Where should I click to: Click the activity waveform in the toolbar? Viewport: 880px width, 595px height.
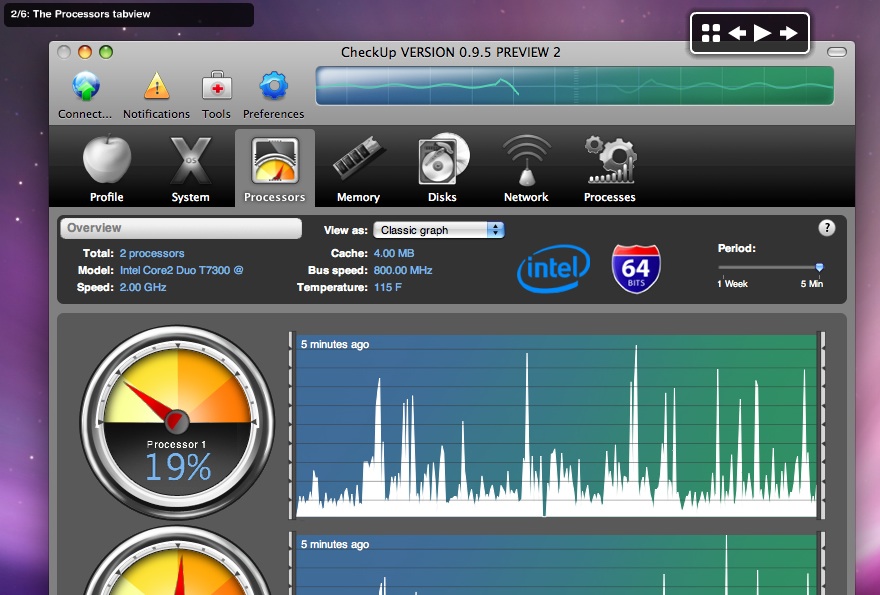click(575, 86)
